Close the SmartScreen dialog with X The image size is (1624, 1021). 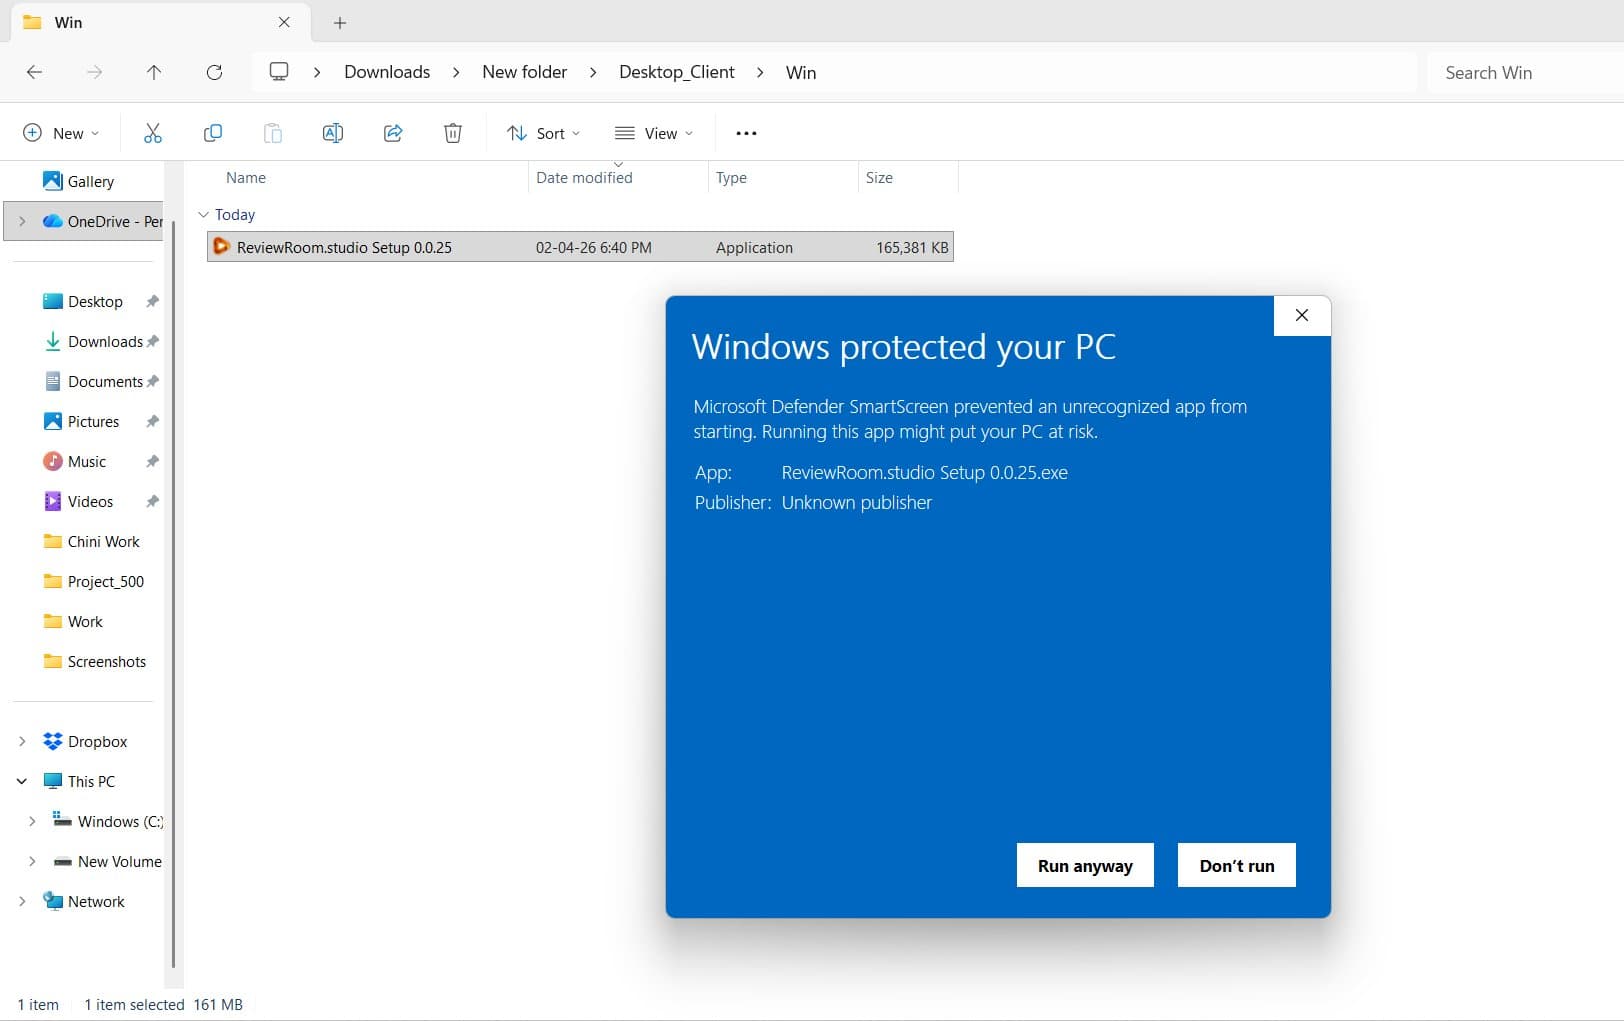(x=1302, y=316)
